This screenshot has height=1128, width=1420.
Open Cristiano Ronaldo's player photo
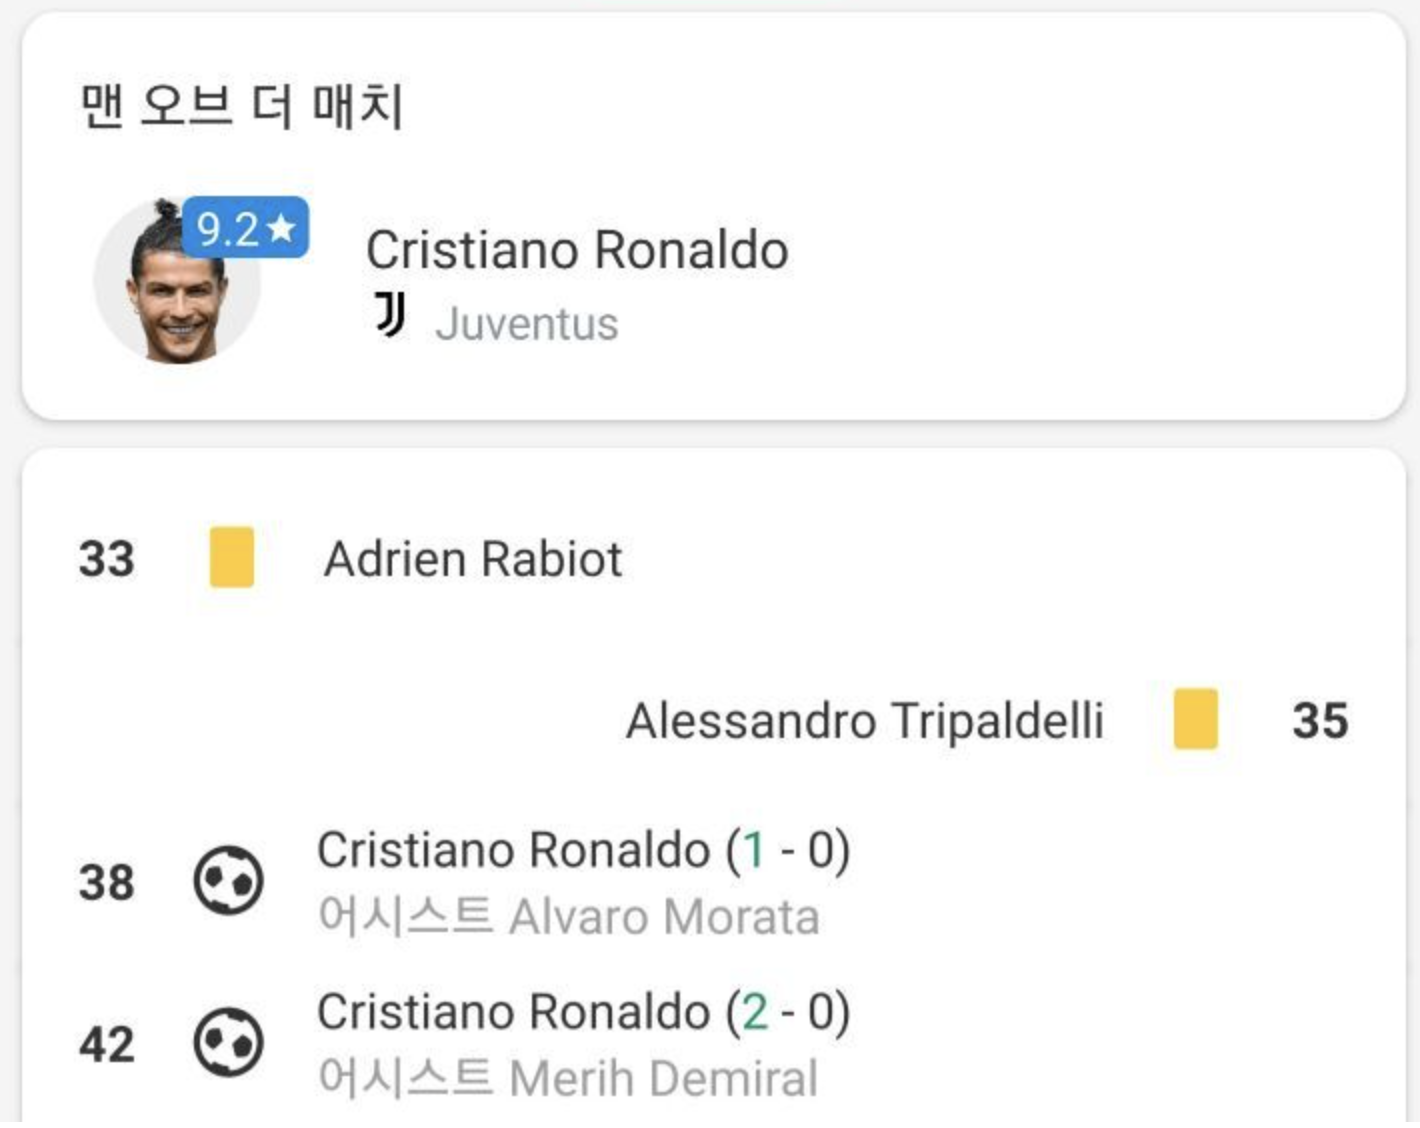178,280
